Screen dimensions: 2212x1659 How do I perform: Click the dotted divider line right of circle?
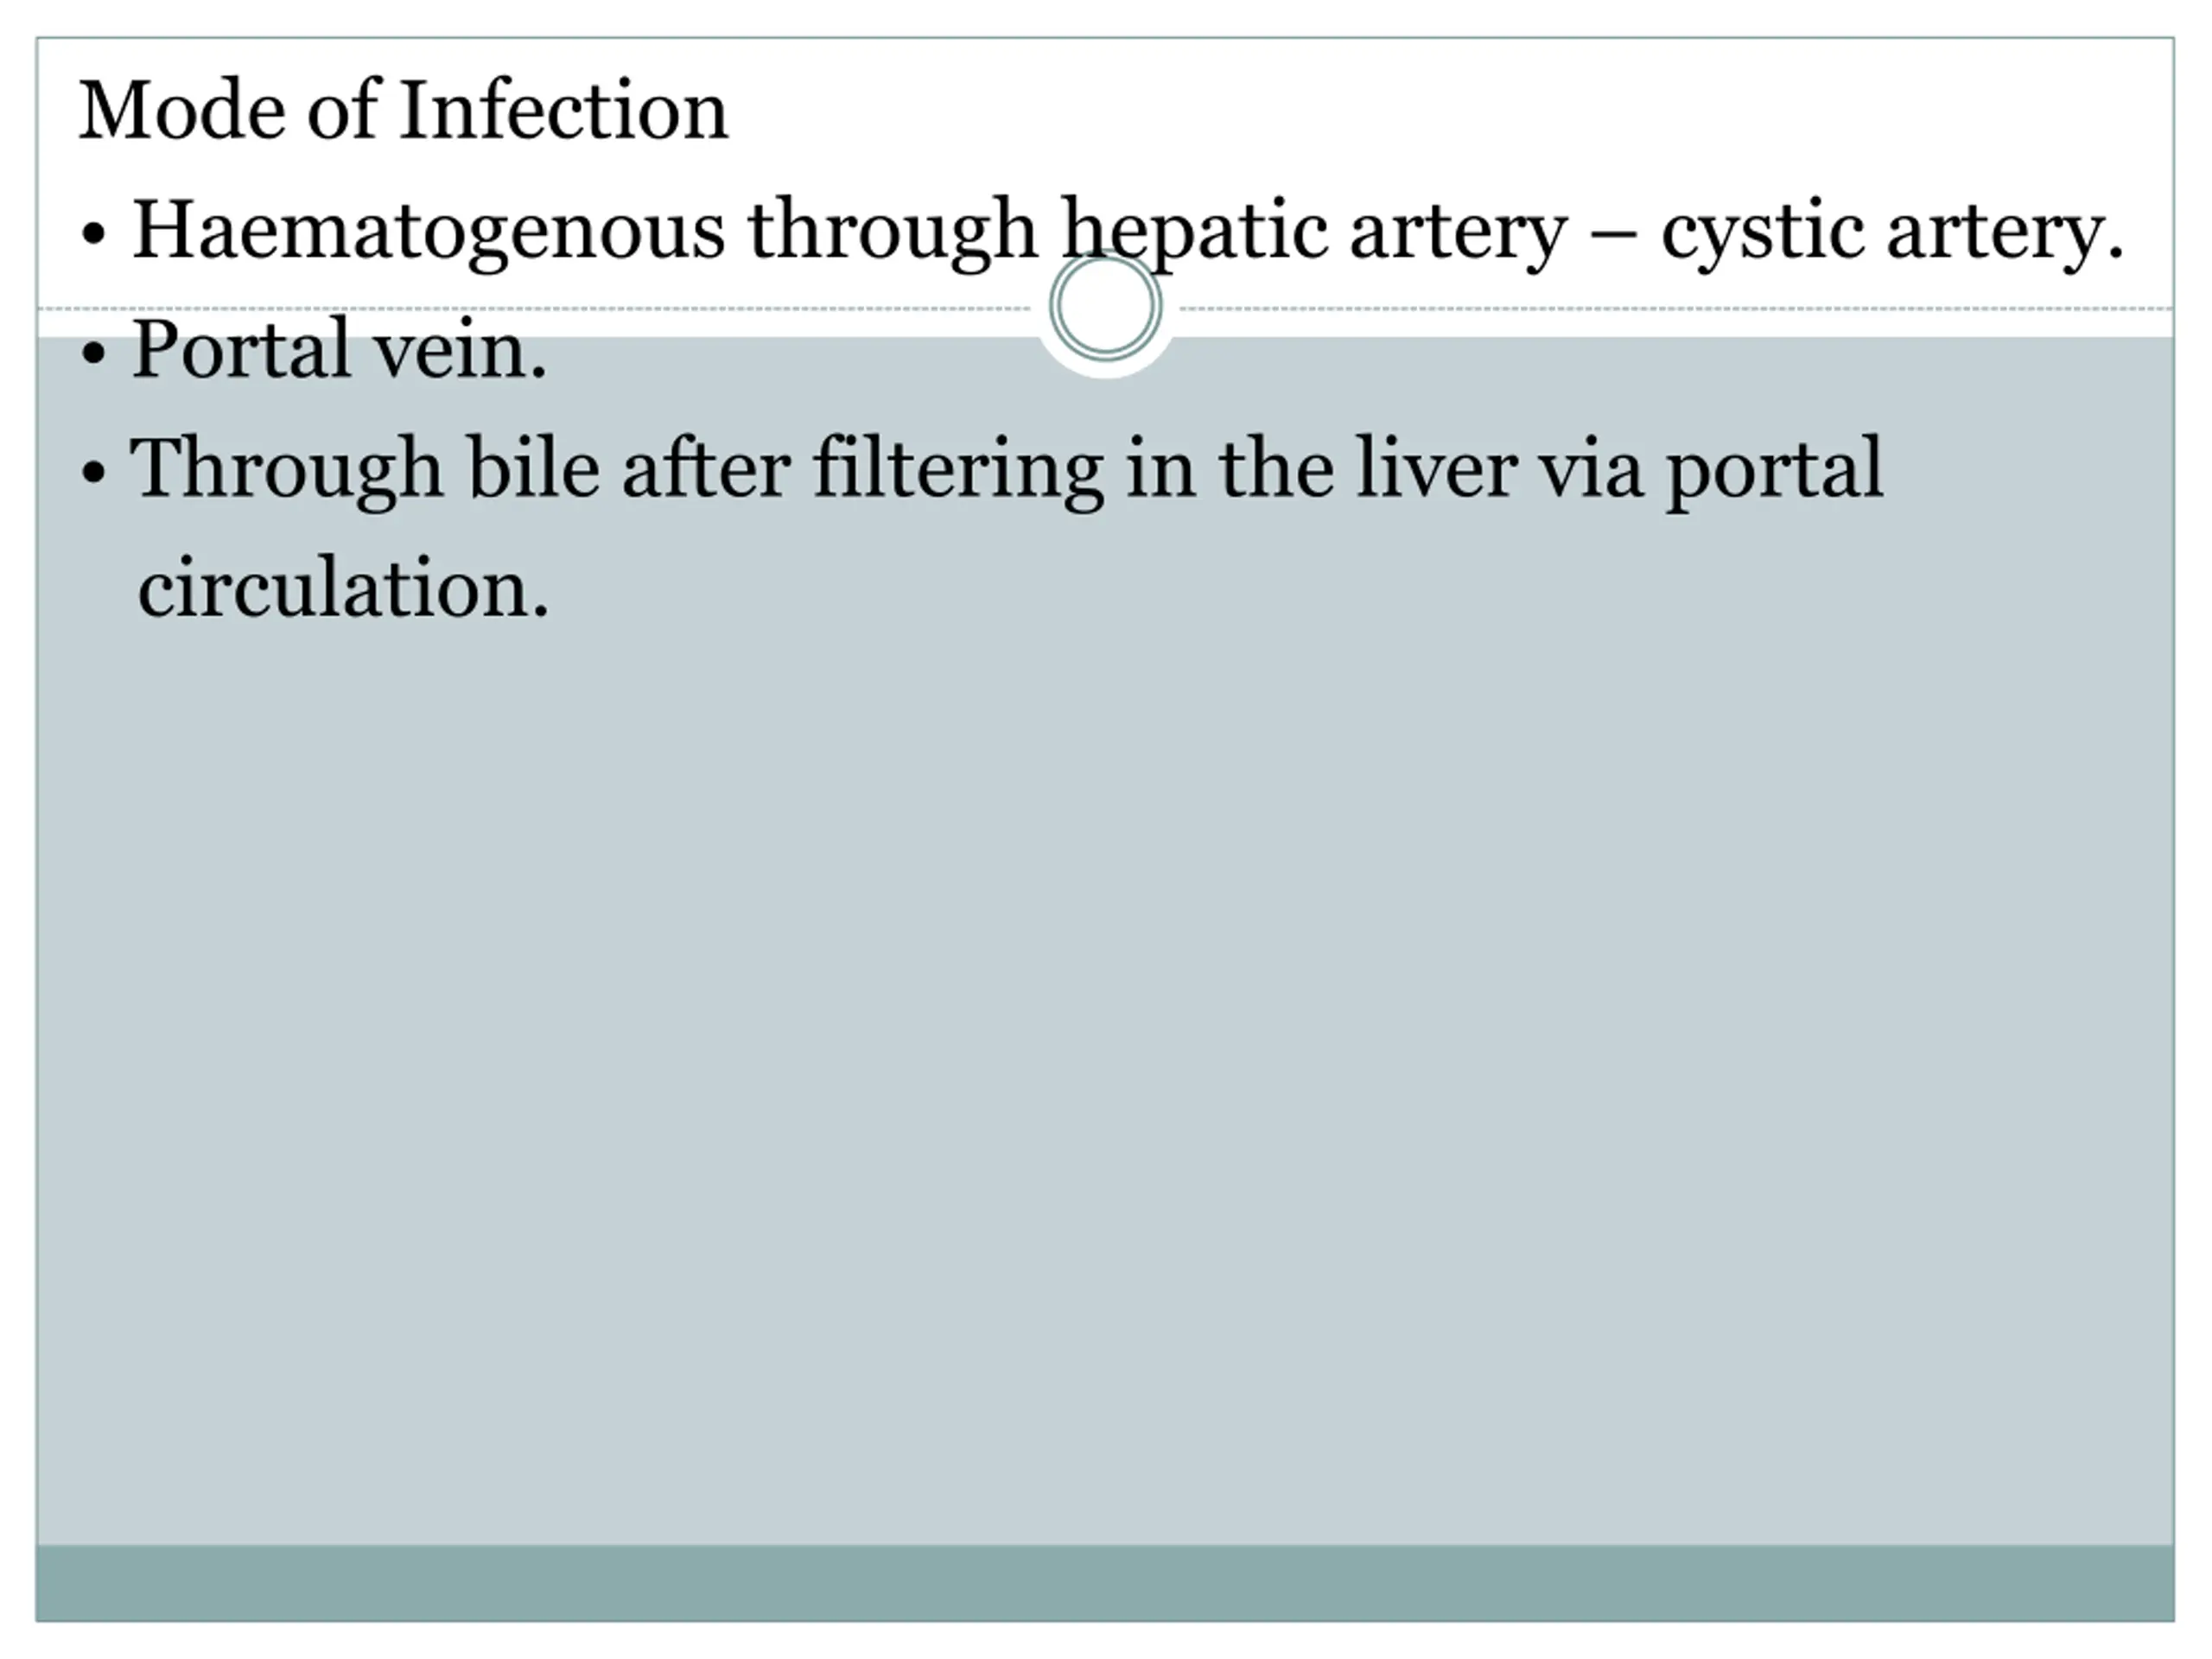(x=1677, y=309)
